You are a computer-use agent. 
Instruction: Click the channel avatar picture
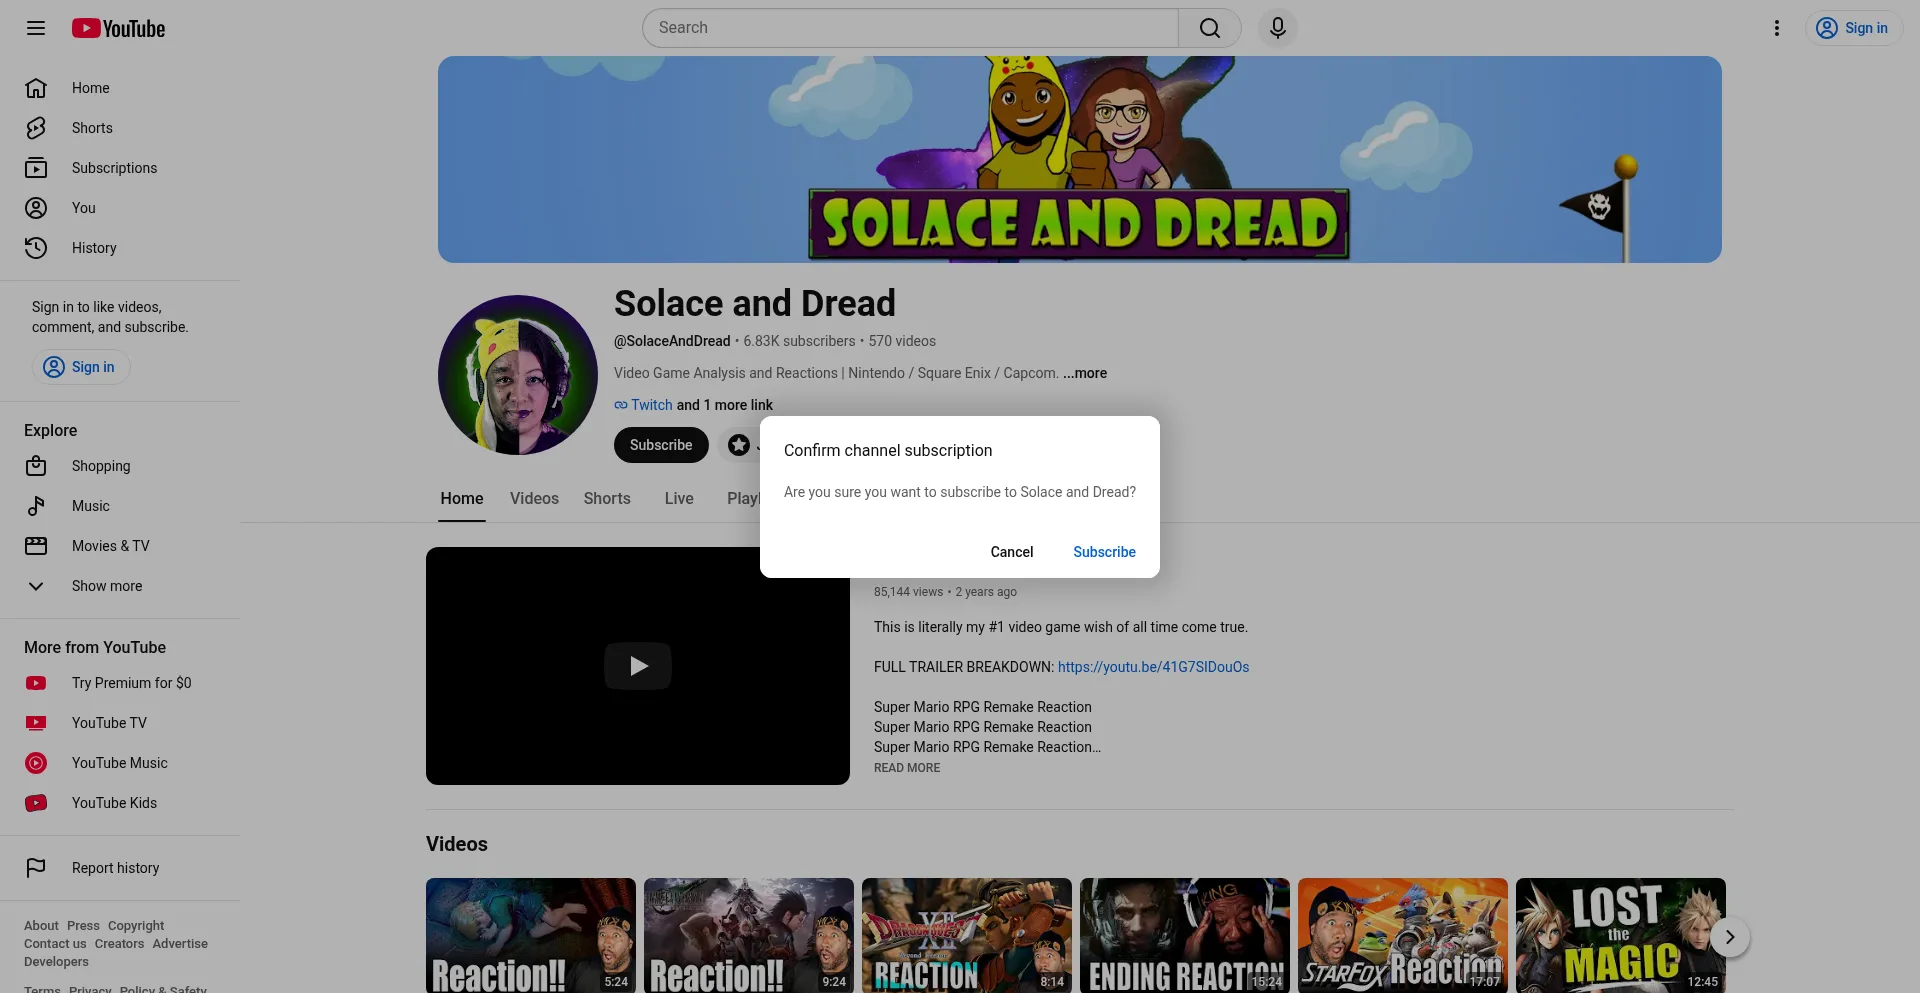pos(518,375)
